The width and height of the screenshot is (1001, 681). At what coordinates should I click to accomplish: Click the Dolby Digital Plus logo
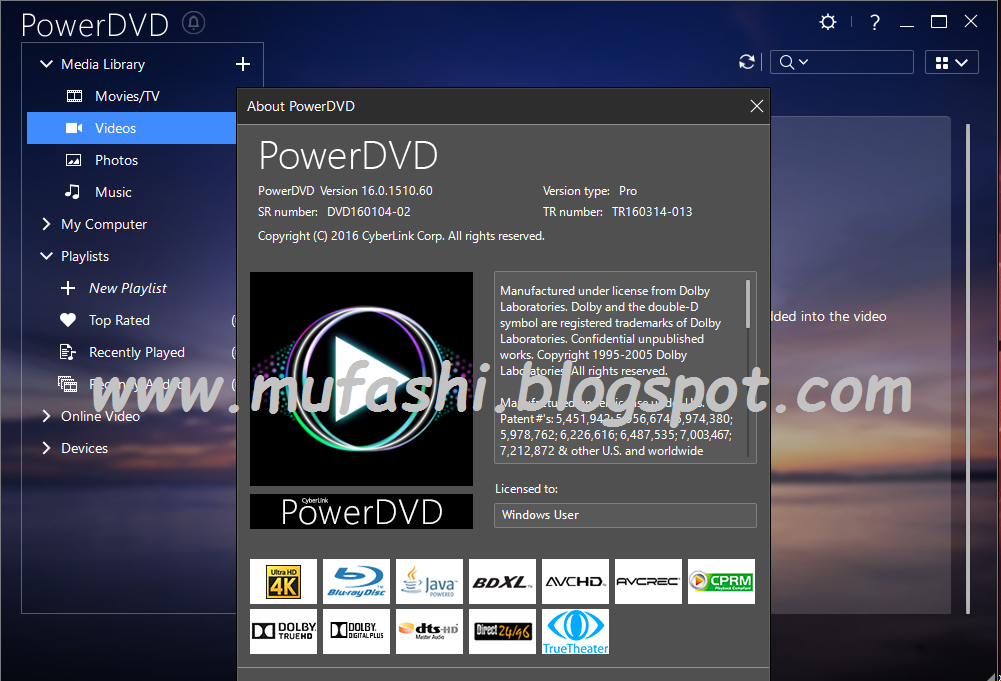(x=356, y=631)
